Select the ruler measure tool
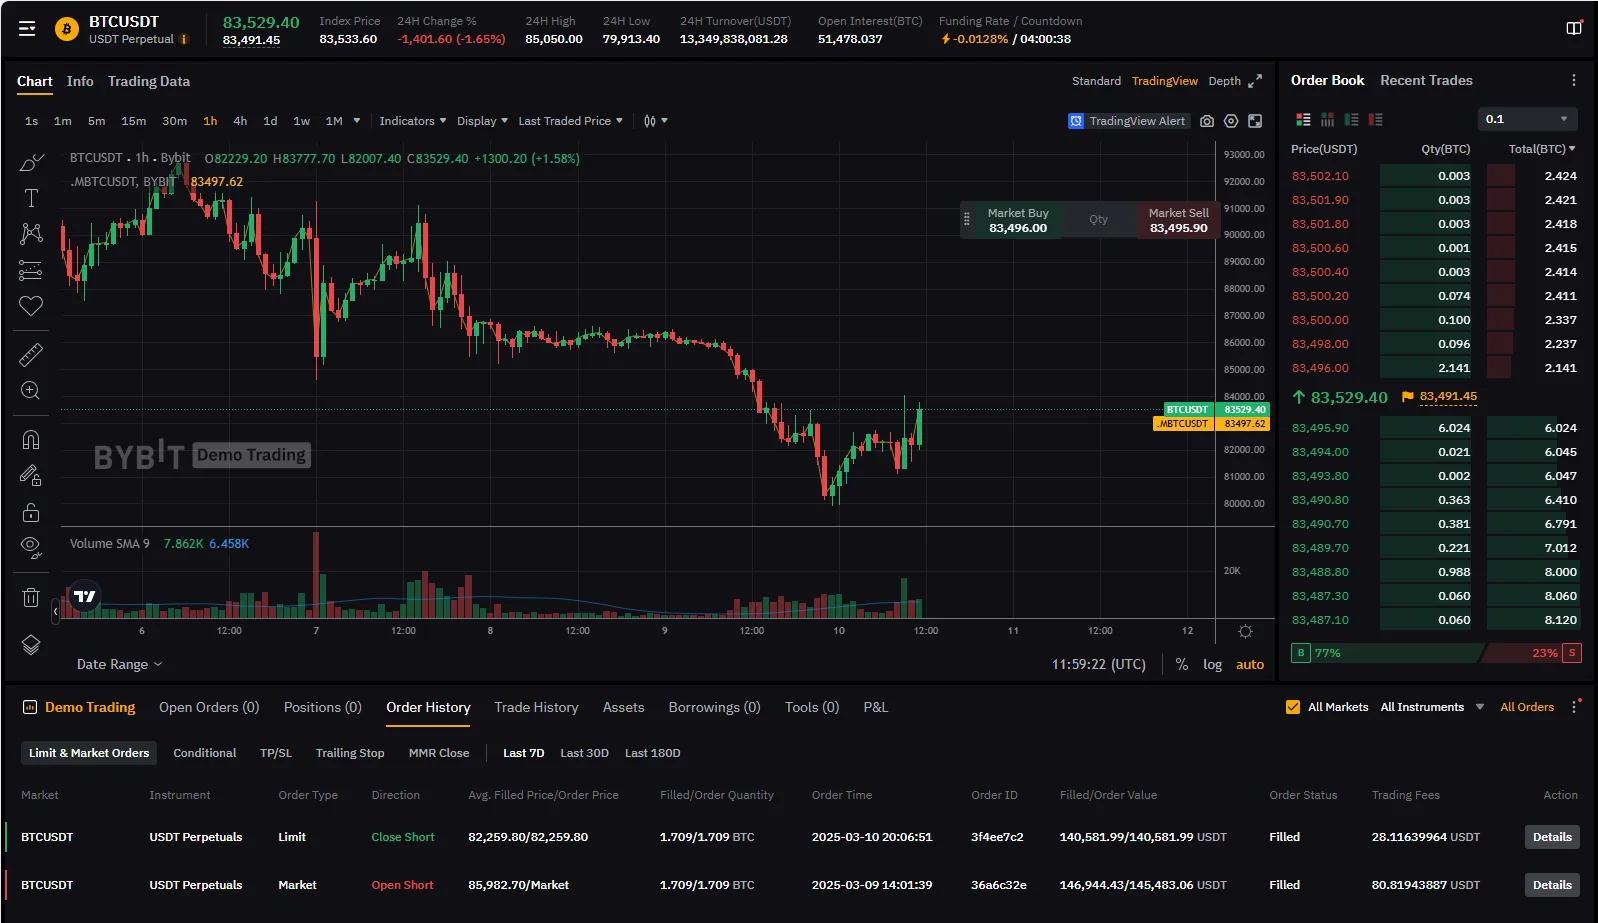 [31, 355]
